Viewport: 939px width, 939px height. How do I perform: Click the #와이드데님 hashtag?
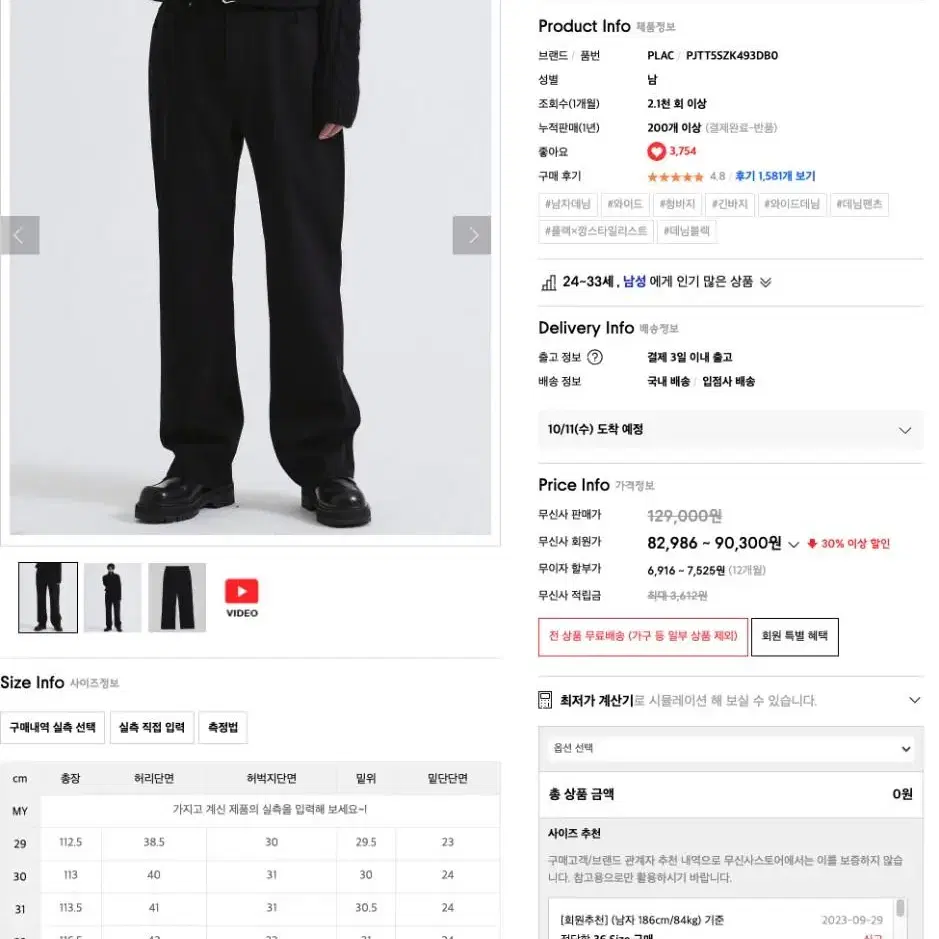click(x=792, y=204)
